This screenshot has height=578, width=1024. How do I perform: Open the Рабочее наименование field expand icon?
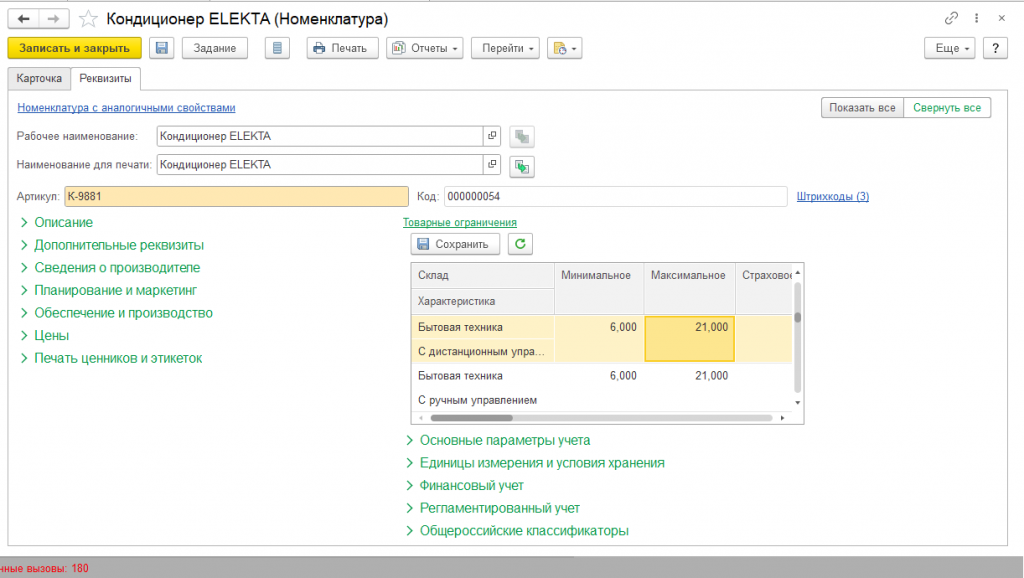pos(492,136)
